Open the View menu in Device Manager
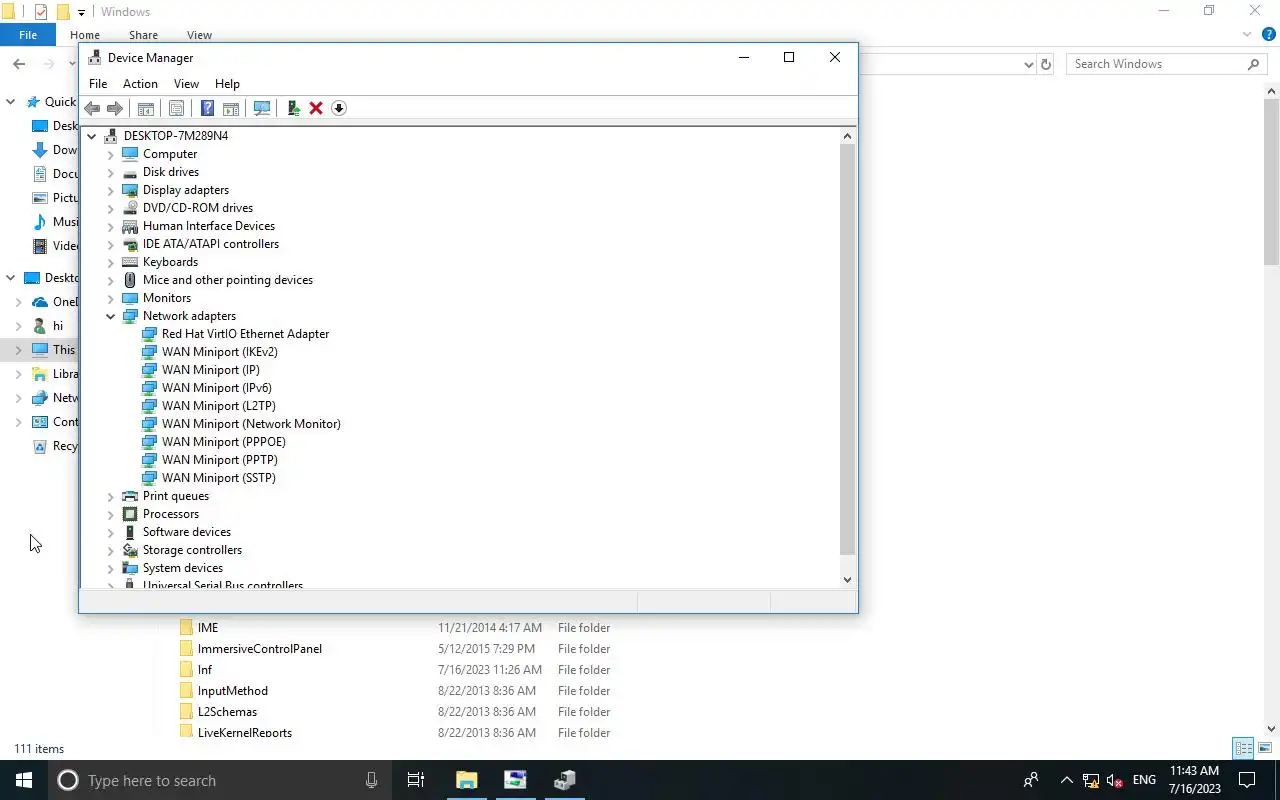1280x800 pixels. click(x=186, y=84)
